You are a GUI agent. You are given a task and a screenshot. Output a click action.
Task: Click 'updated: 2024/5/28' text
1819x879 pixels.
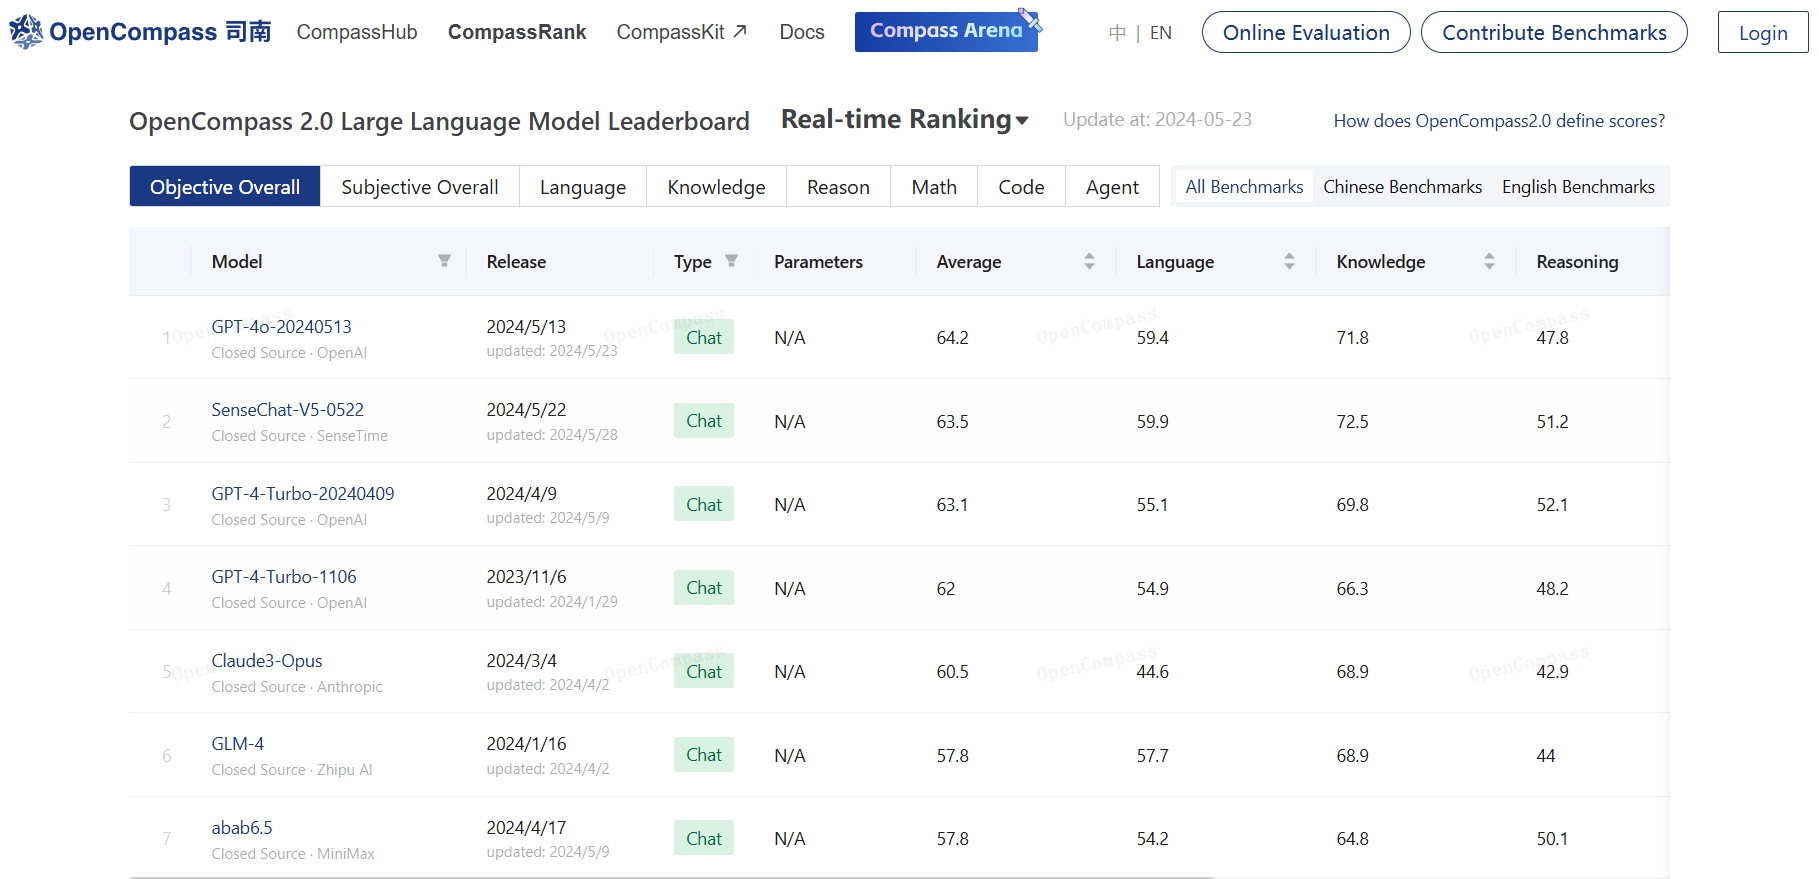552,435
